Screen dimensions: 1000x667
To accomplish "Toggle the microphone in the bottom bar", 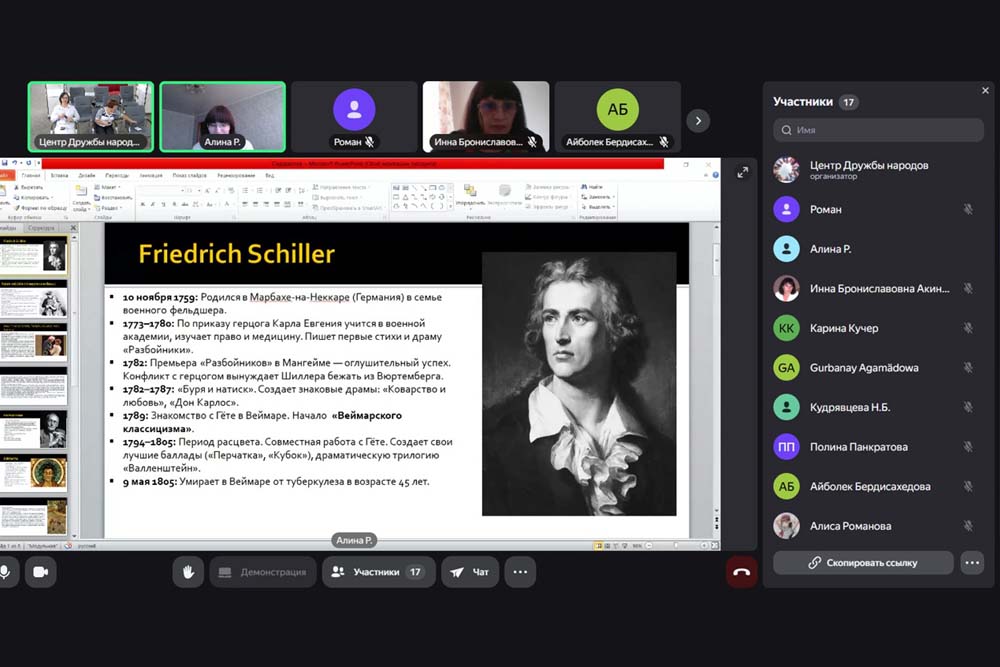I will (x=5, y=572).
